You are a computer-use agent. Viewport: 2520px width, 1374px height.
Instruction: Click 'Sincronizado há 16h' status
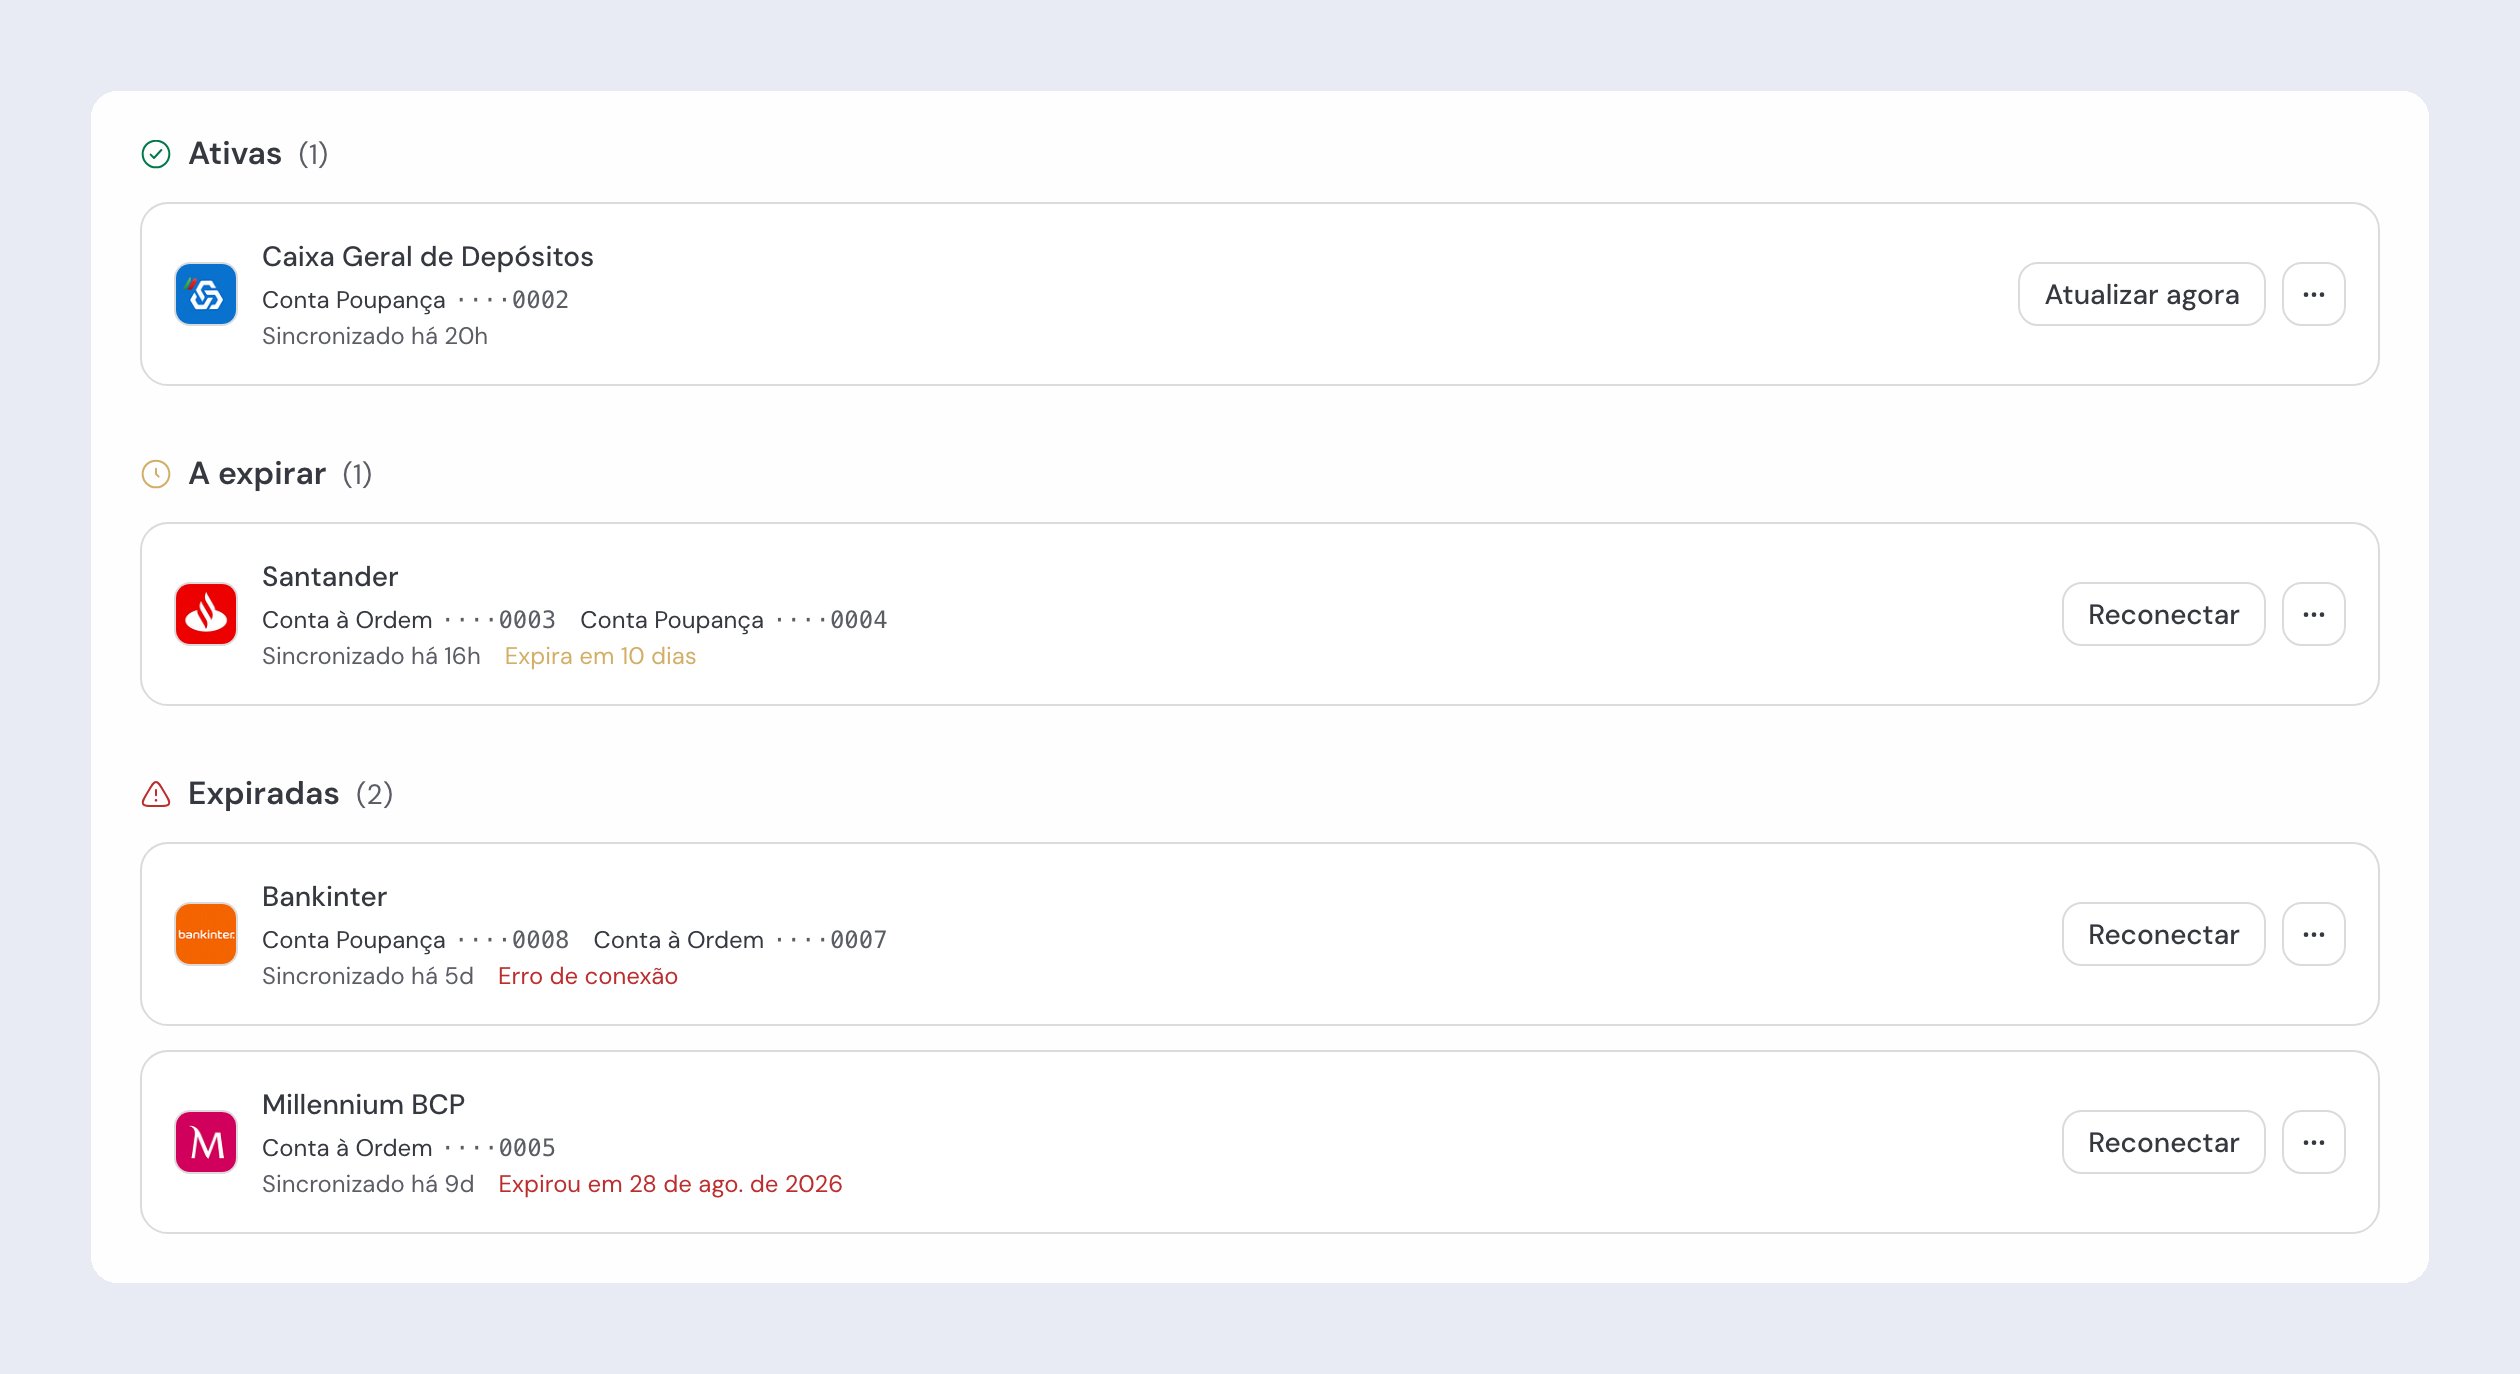tap(371, 656)
